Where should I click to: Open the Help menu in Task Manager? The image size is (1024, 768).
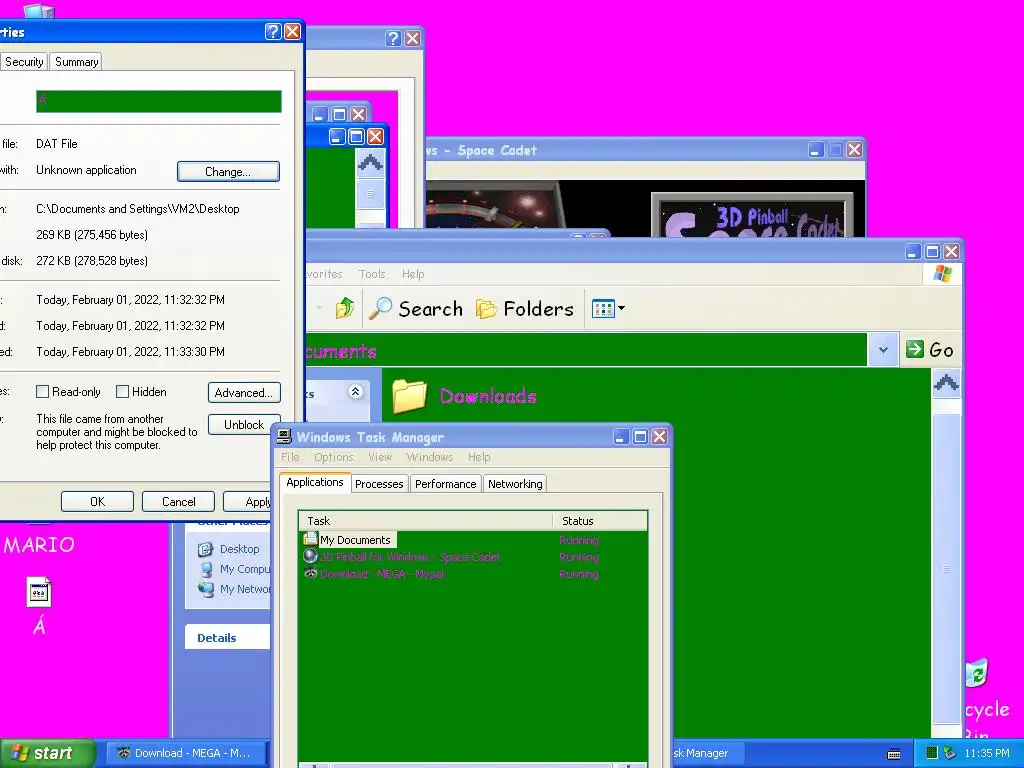[479, 457]
